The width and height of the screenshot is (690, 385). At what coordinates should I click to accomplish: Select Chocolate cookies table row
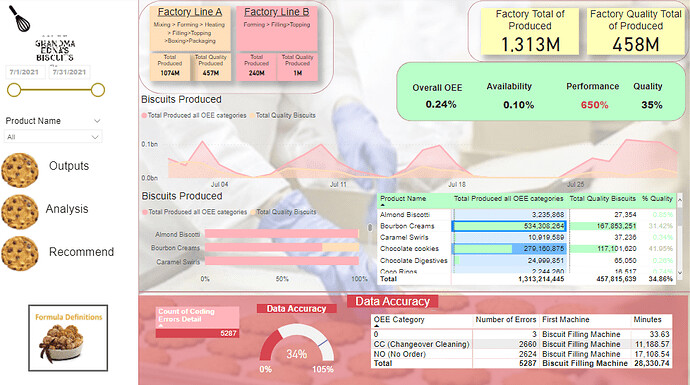point(526,249)
